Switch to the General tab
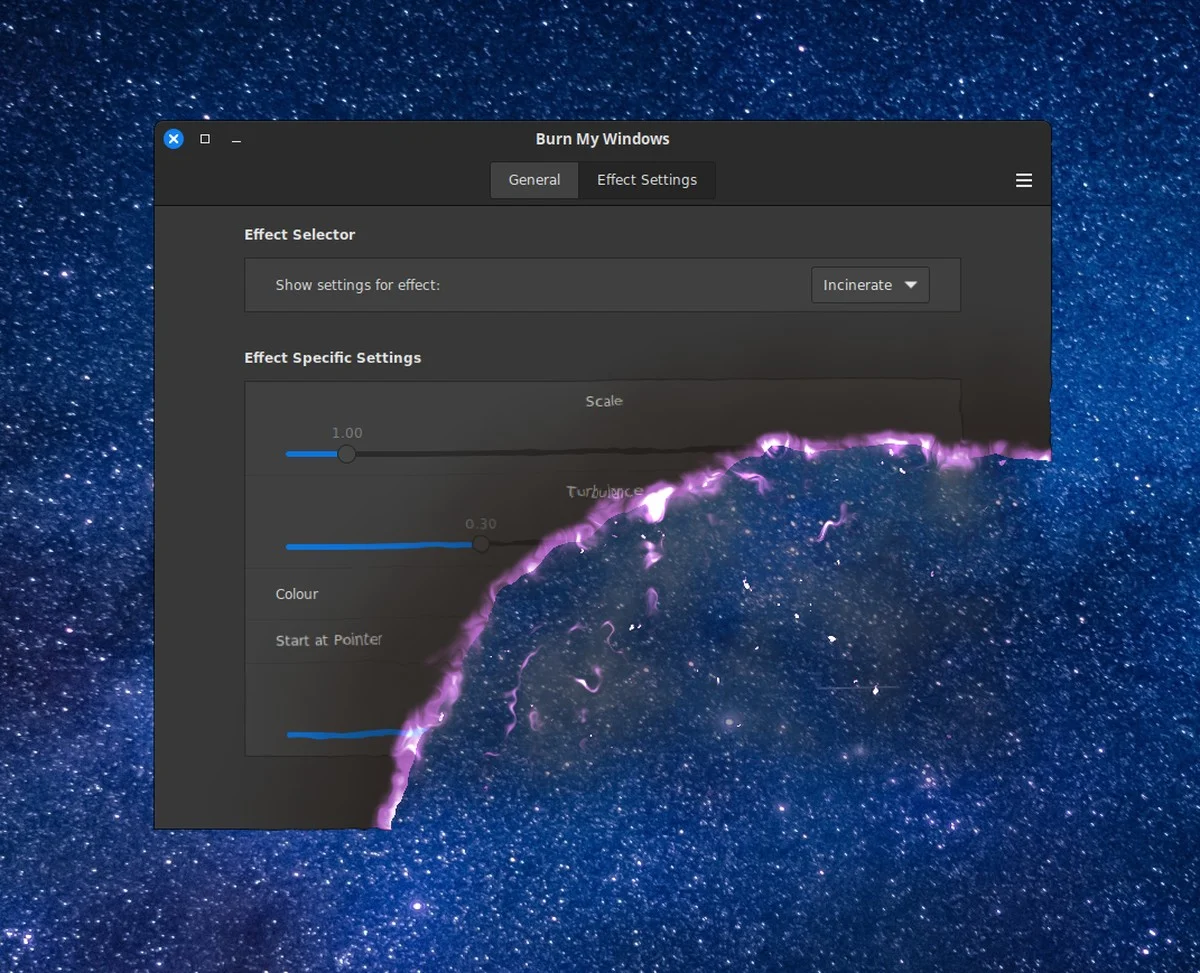Viewport: 1200px width, 973px height. (534, 180)
